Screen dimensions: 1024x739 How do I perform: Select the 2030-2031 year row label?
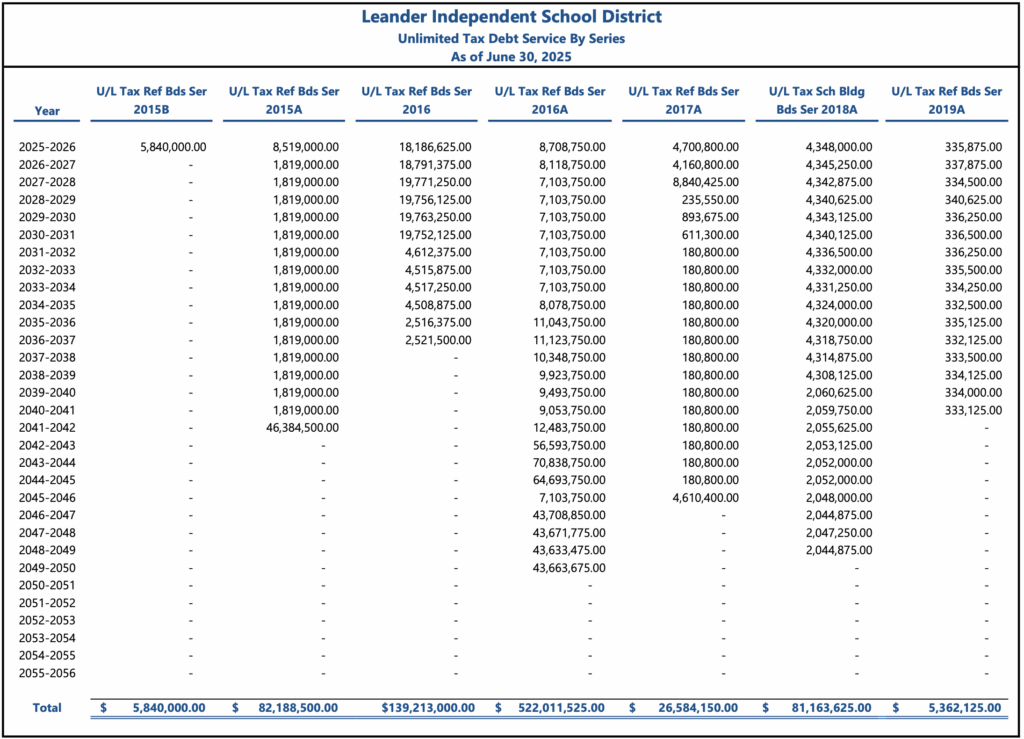[47, 235]
